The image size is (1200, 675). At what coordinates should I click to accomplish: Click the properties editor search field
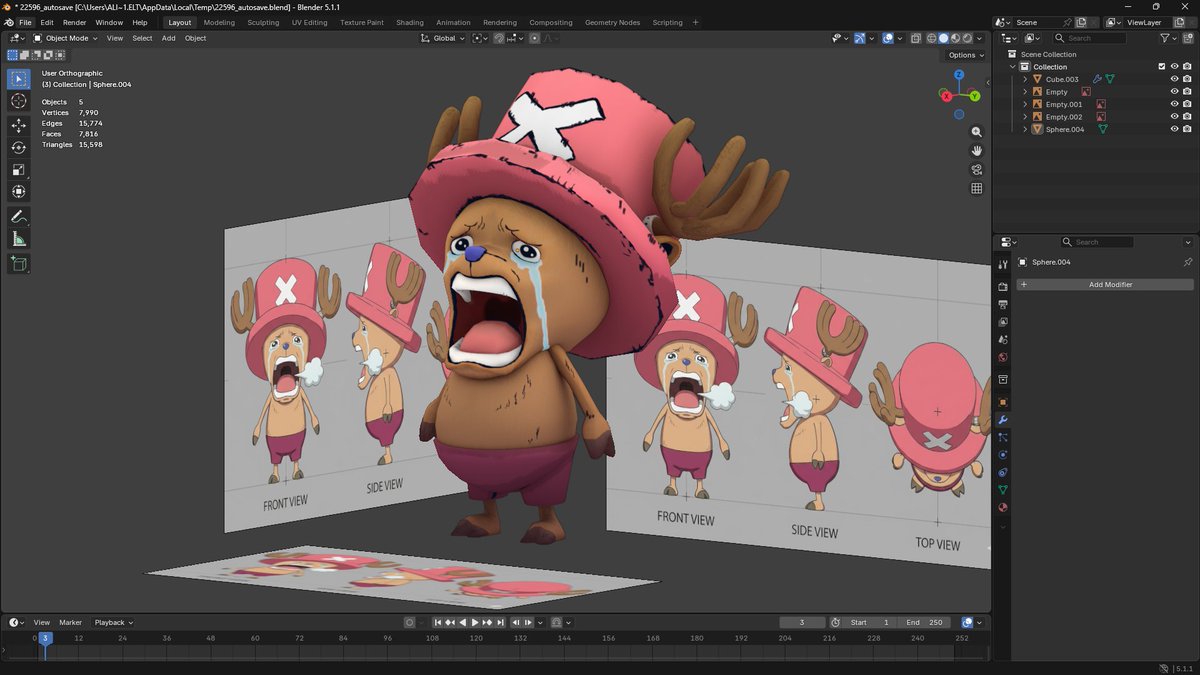pyautogui.click(x=1097, y=242)
